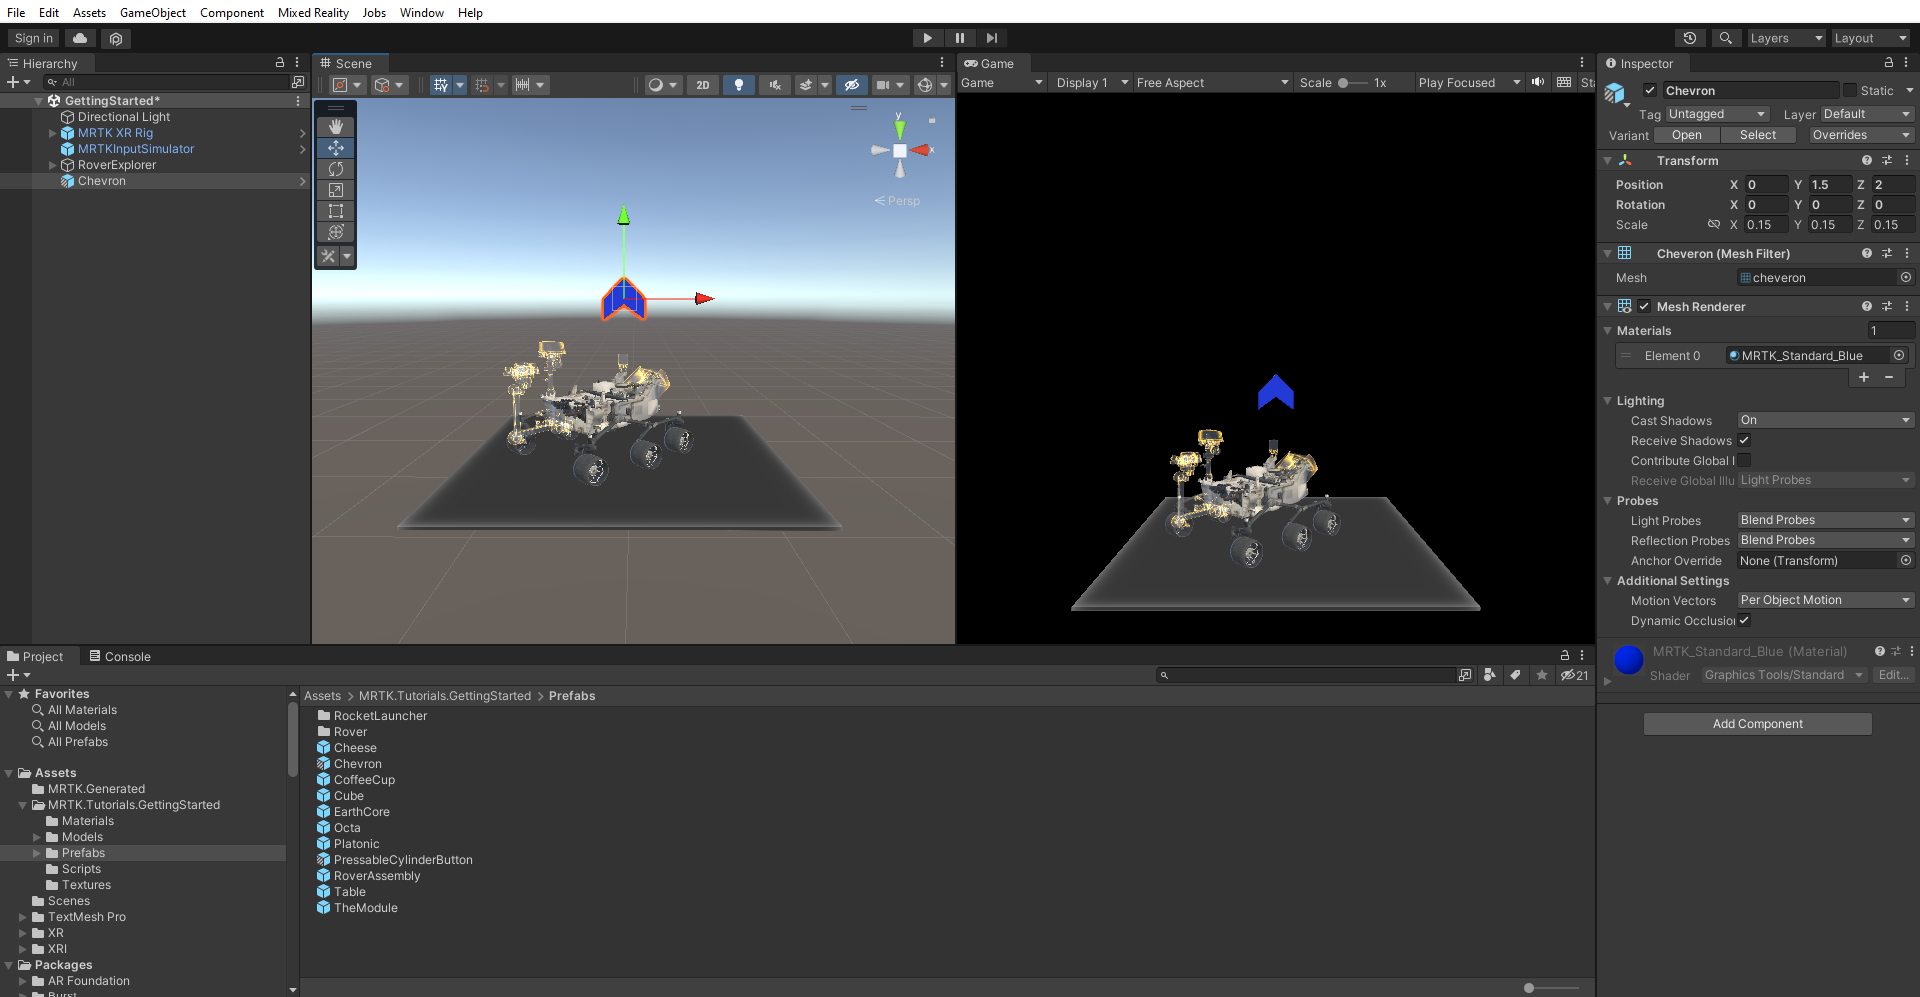The width and height of the screenshot is (1920, 997).
Task: Open the cloud services icon
Action: click(x=80, y=38)
